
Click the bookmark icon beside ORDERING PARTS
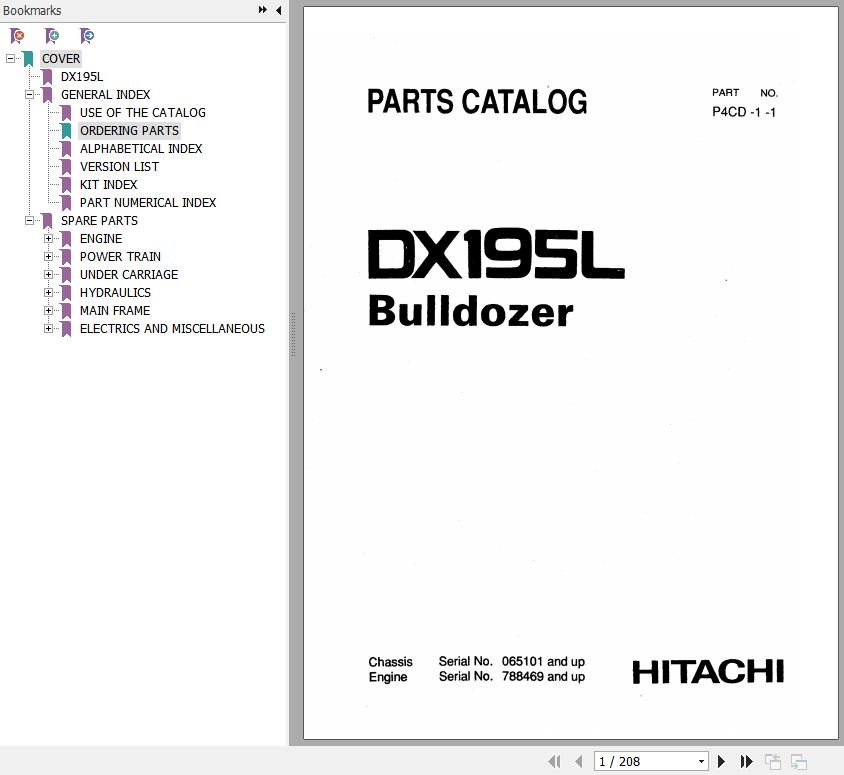[x=66, y=131]
